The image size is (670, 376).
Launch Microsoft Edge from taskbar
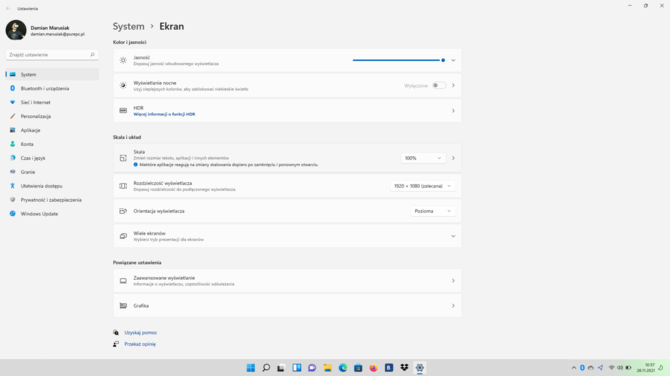[343, 367]
